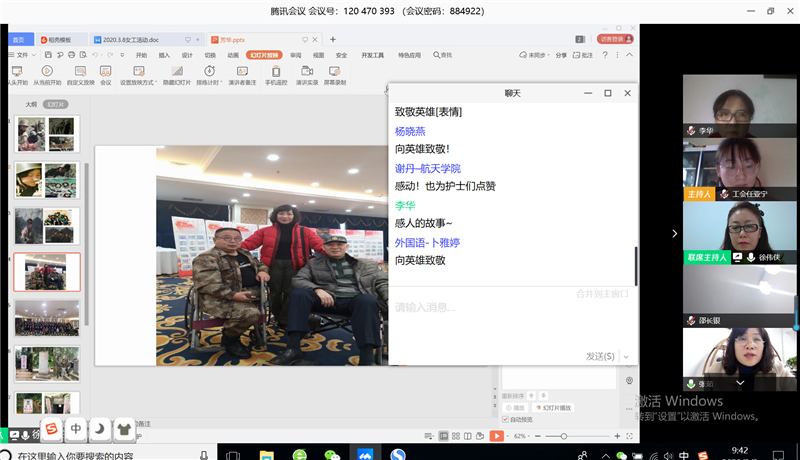The image size is (800, 460).
Task: Switch to reading view in status bar
Action: coord(468,436)
